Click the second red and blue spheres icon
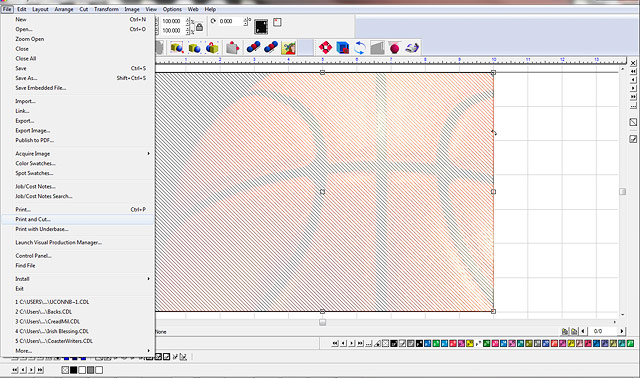The width and height of the screenshot is (640, 378). point(271,48)
